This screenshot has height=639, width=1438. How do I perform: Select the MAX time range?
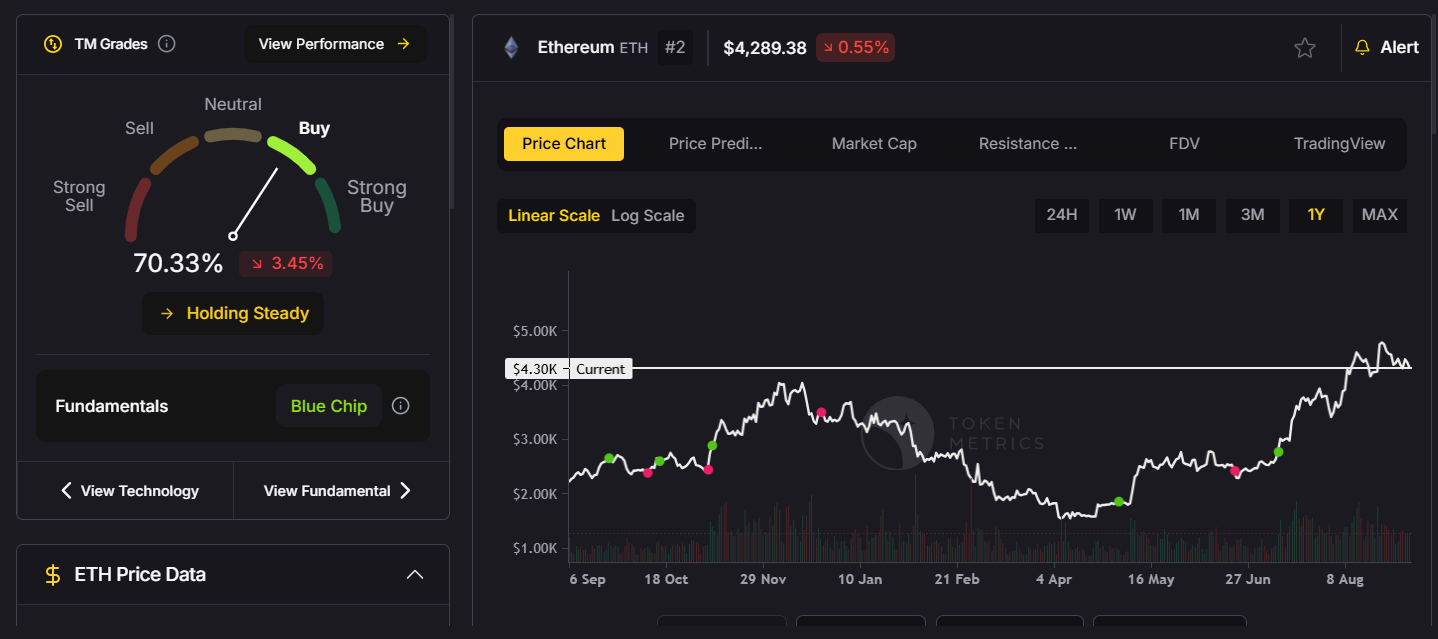tap(1380, 215)
